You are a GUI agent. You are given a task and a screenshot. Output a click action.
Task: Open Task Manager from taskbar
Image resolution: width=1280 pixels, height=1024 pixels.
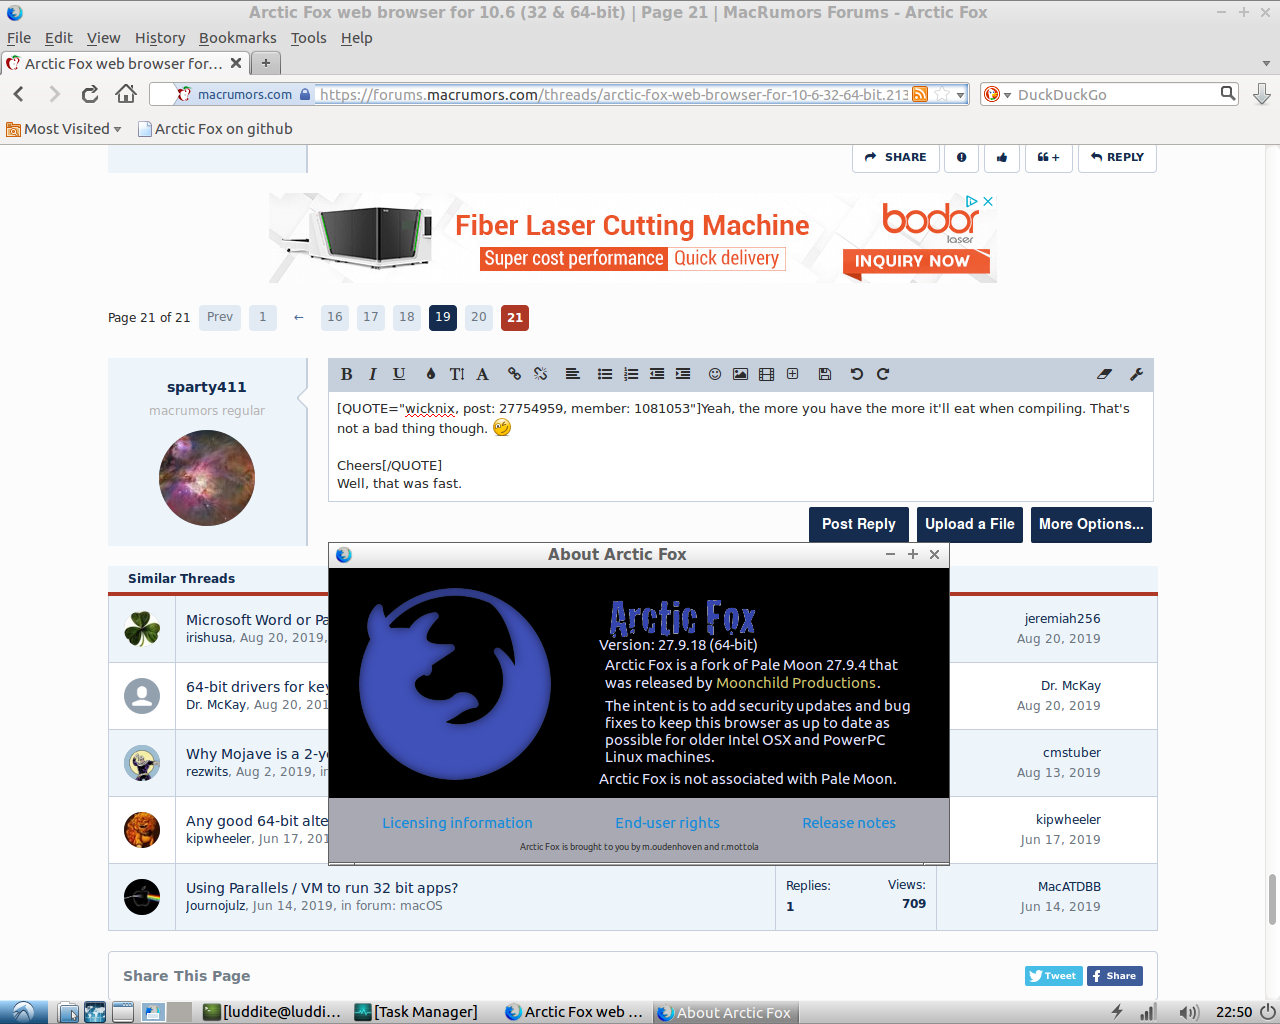[416, 1012]
